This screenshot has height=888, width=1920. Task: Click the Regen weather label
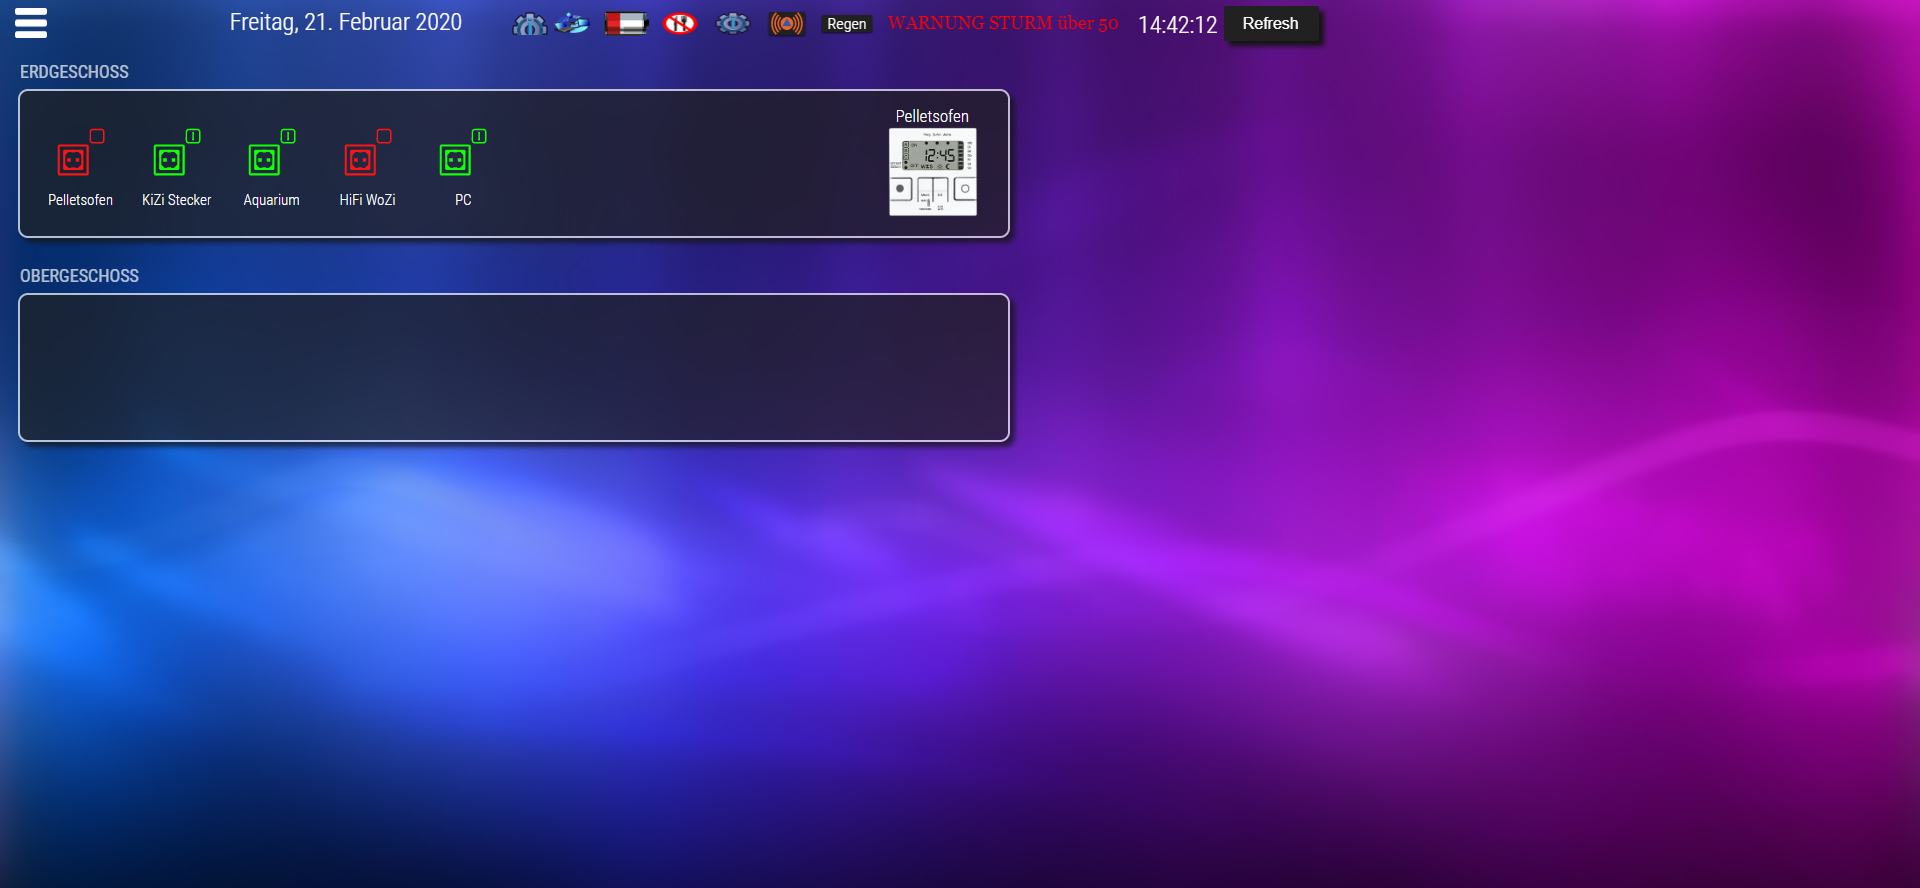[x=846, y=24]
